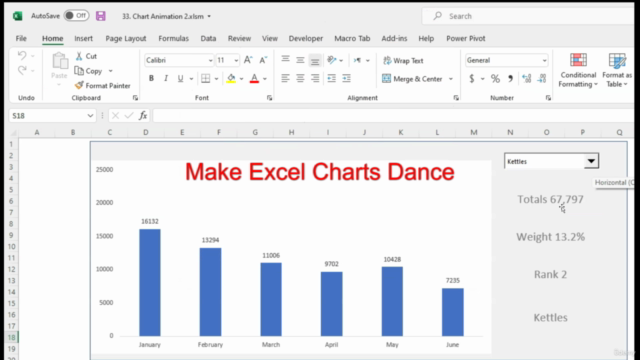Select column D header
Image resolution: width=640 pixels, height=360 pixels.
[x=146, y=132]
